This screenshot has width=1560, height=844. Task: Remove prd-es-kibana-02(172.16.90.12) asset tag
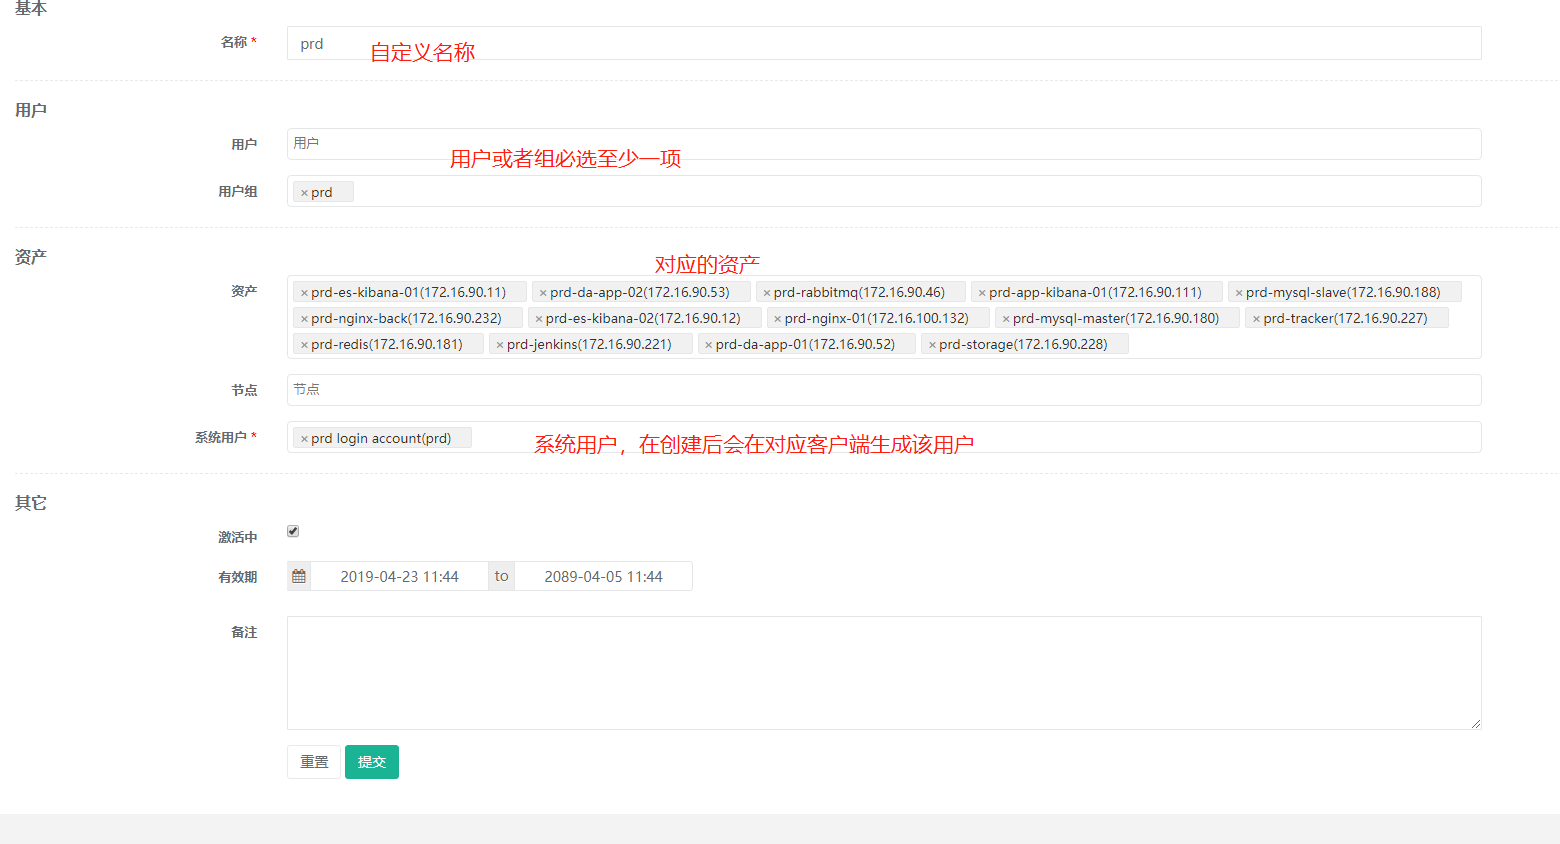539,319
